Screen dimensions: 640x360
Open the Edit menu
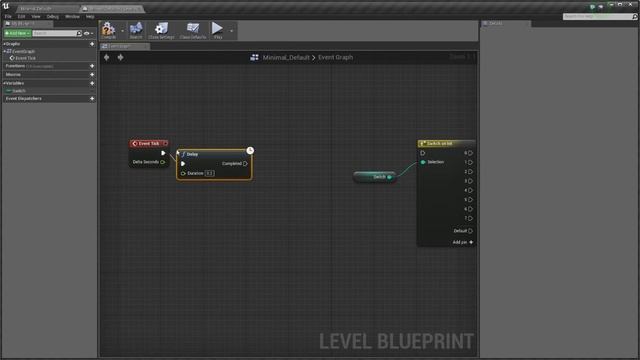21,16
